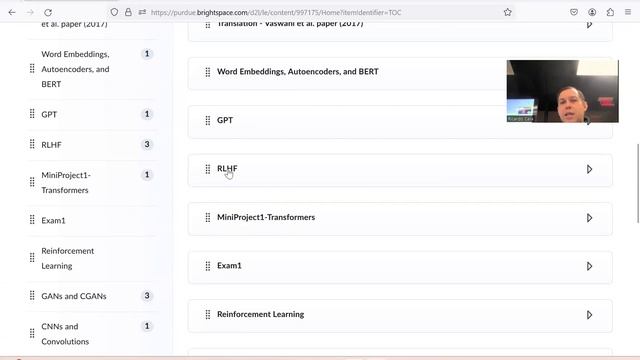The height and width of the screenshot is (360, 640).
Task: Bookmark this page with the star icon
Action: click(x=507, y=12)
